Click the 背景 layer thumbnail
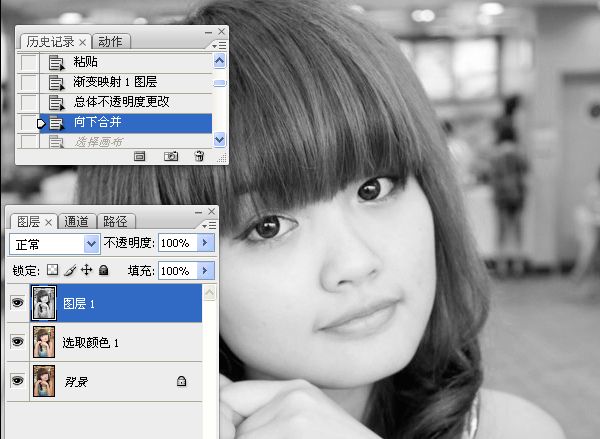Viewport: 600px width, 439px height. [x=44, y=381]
